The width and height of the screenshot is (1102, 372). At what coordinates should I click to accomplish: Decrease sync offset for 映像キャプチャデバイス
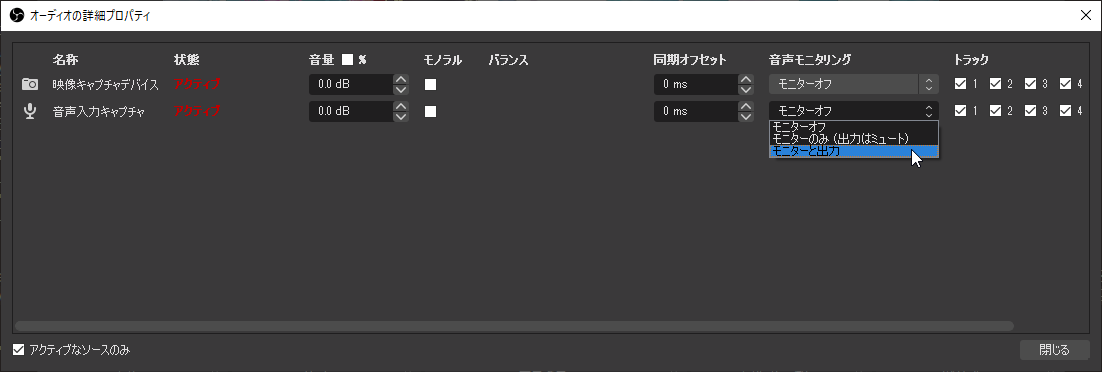(x=745, y=89)
